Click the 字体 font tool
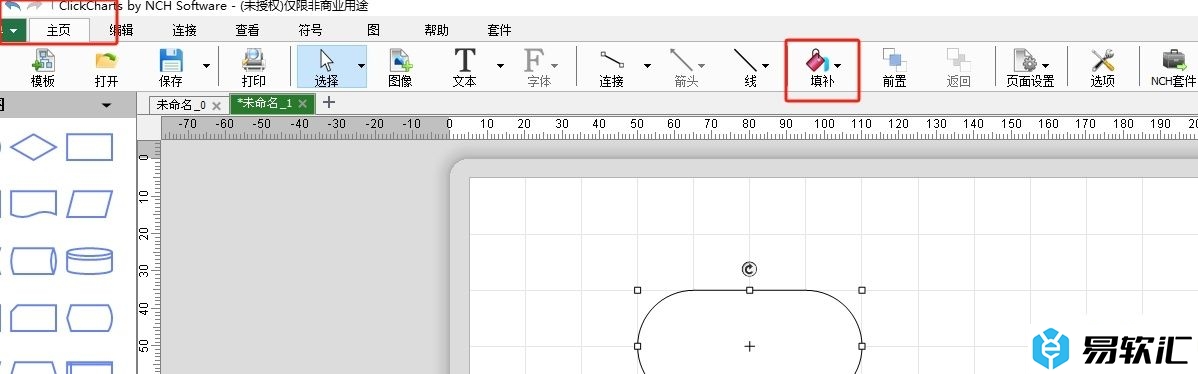The height and width of the screenshot is (374, 1198). [x=539, y=67]
